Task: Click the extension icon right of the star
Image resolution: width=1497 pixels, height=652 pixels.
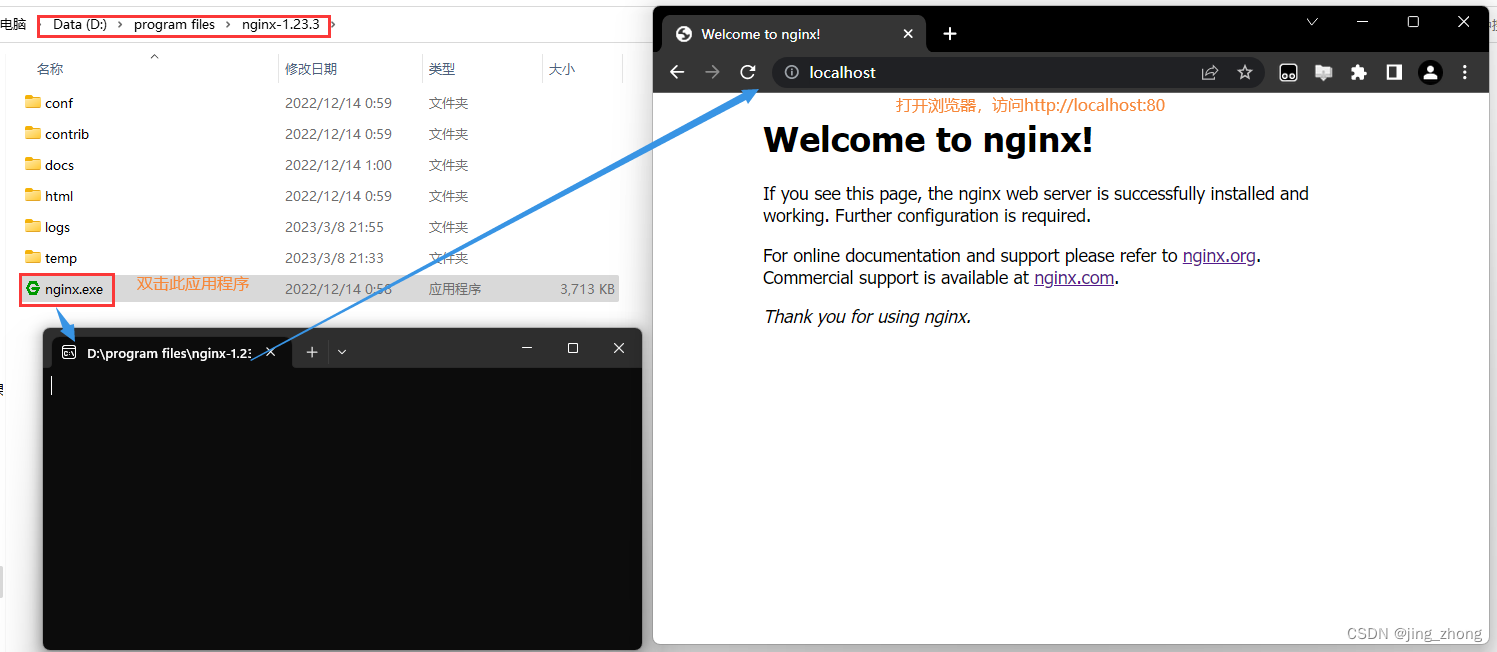Action: 1289,72
